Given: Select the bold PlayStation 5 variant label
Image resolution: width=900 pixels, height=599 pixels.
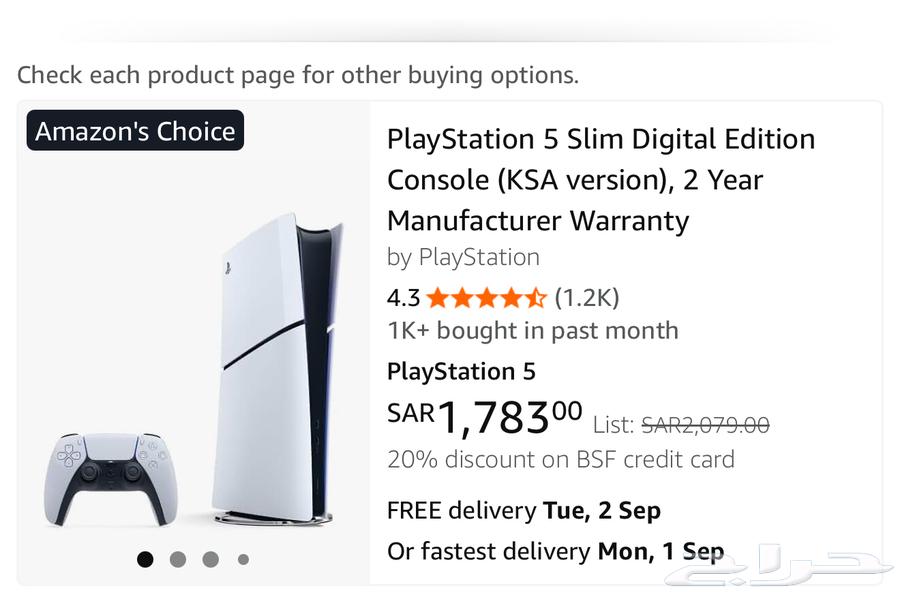Looking at the screenshot, I should point(461,372).
